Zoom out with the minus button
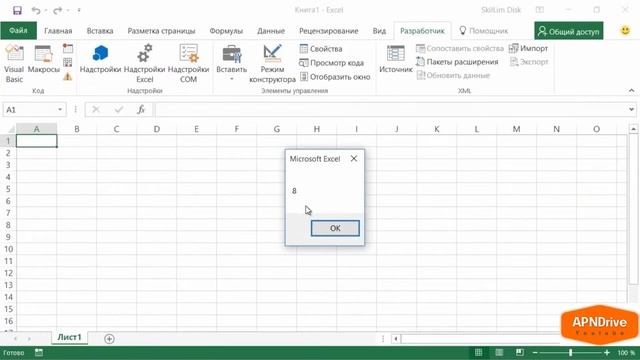 click(535, 353)
